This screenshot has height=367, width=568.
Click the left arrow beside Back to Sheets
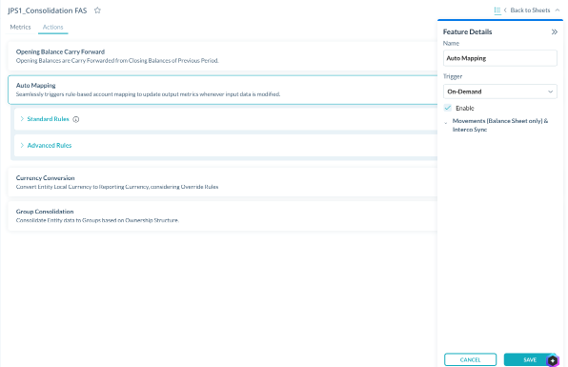(505, 10)
